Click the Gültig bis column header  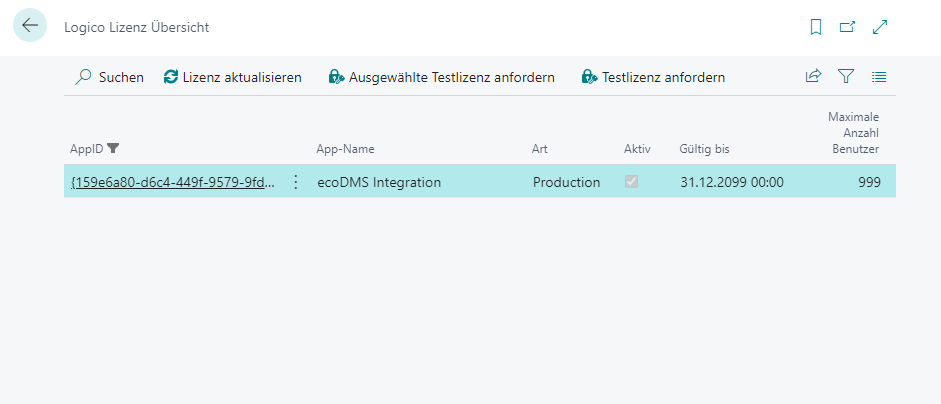click(x=705, y=149)
